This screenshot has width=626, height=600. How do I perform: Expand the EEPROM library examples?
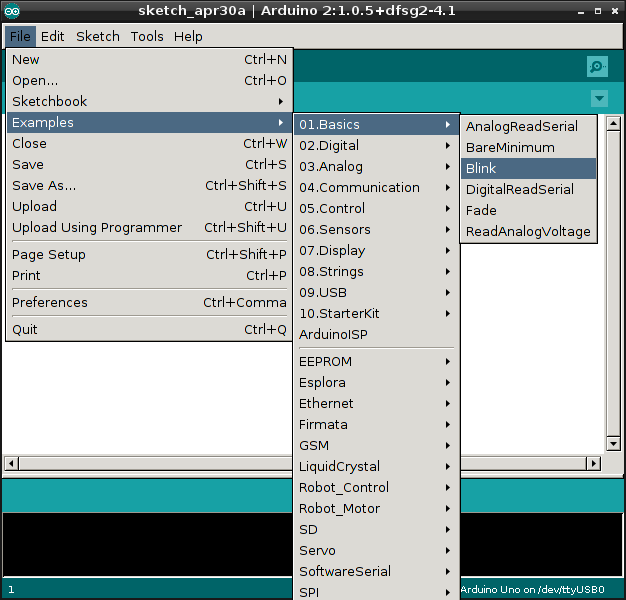tap(376, 362)
